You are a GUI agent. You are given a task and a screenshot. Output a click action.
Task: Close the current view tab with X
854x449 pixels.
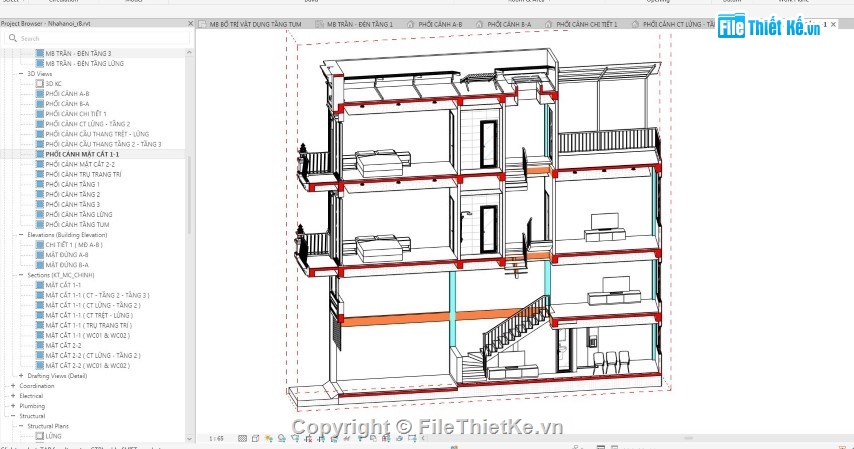pyautogui.click(x=833, y=24)
